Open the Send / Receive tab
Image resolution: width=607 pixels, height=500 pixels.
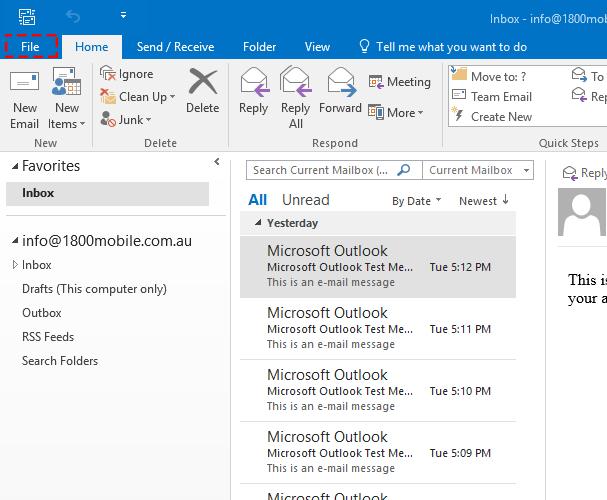(175, 47)
